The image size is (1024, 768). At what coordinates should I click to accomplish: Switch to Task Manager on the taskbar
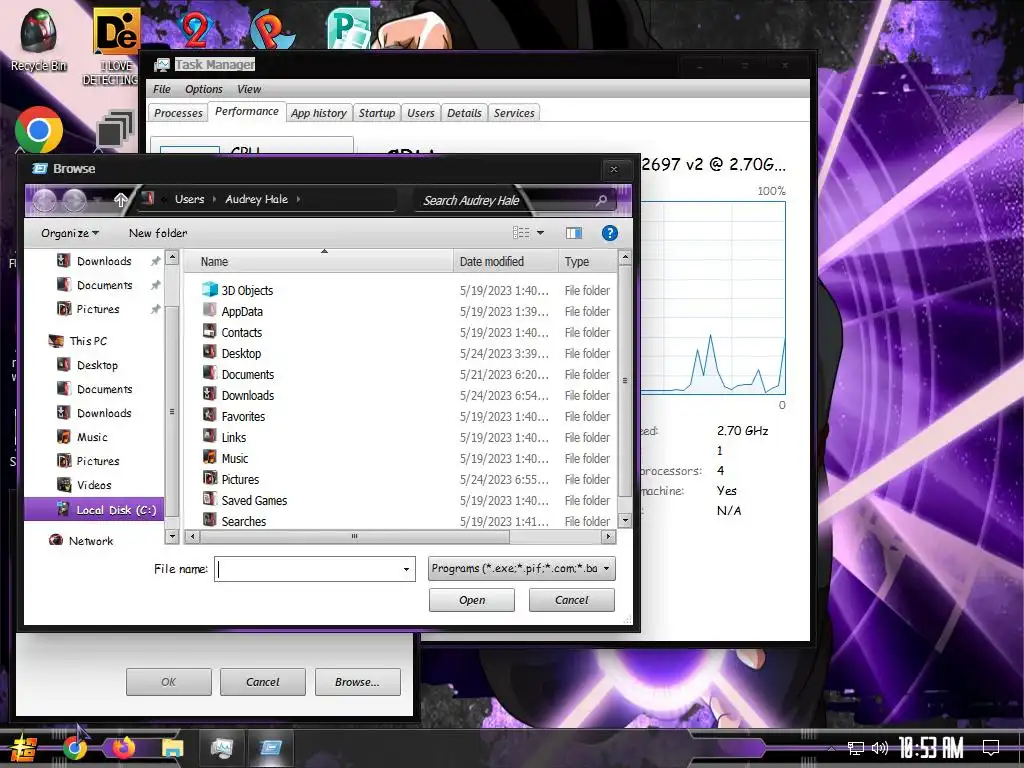click(x=222, y=748)
